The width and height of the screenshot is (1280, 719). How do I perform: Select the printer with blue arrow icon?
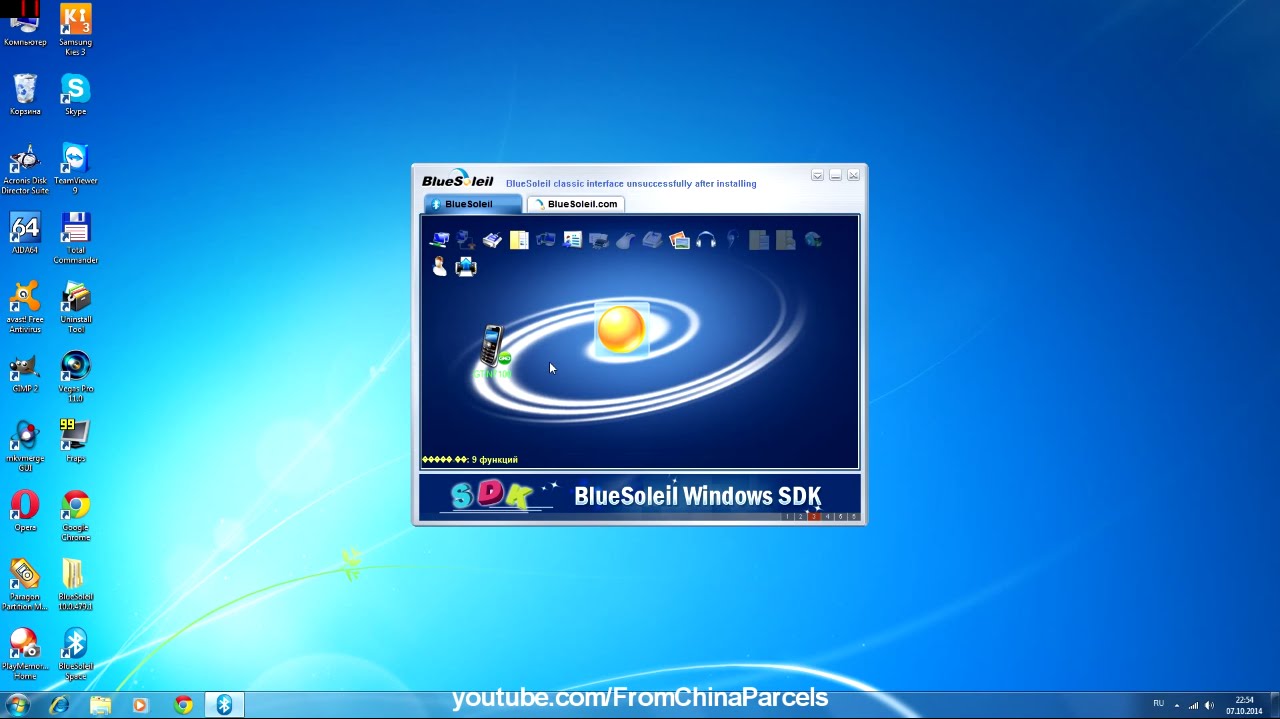pos(466,266)
